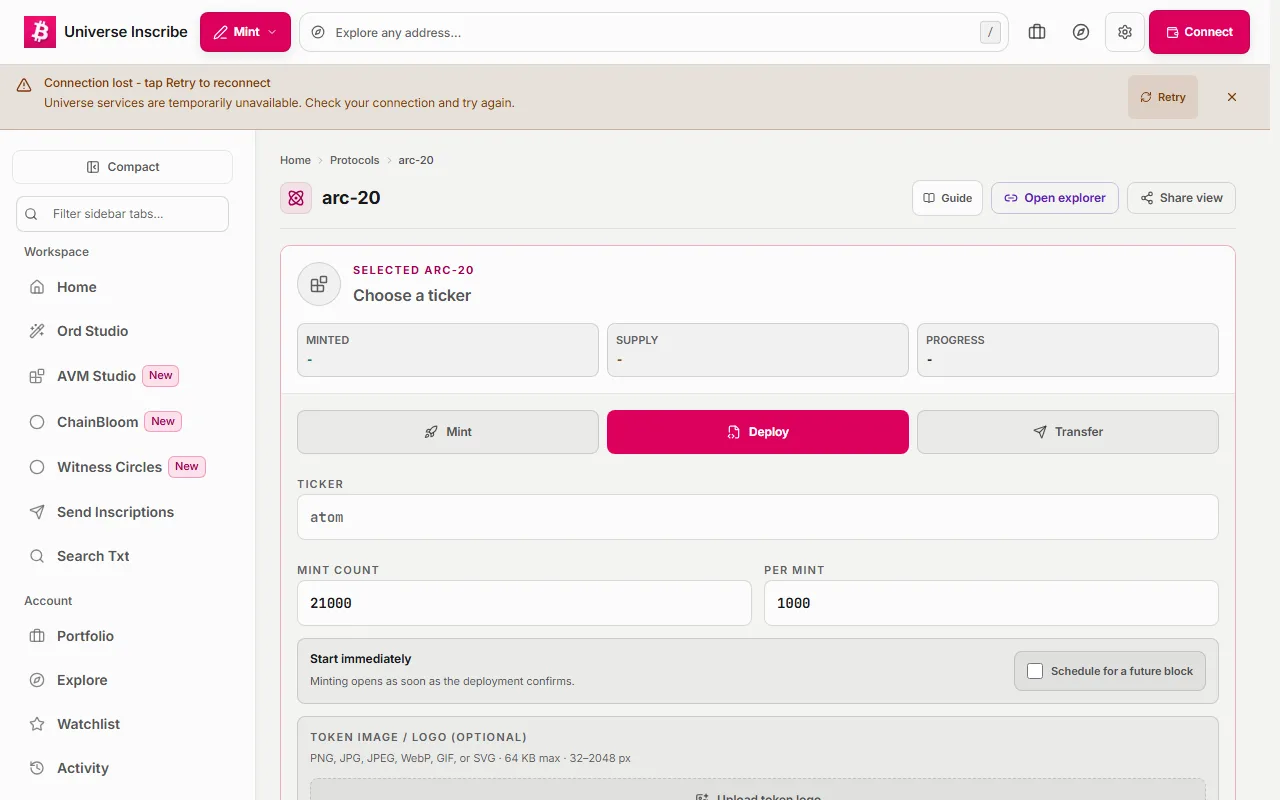Click the Per Mint input field

(991, 603)
